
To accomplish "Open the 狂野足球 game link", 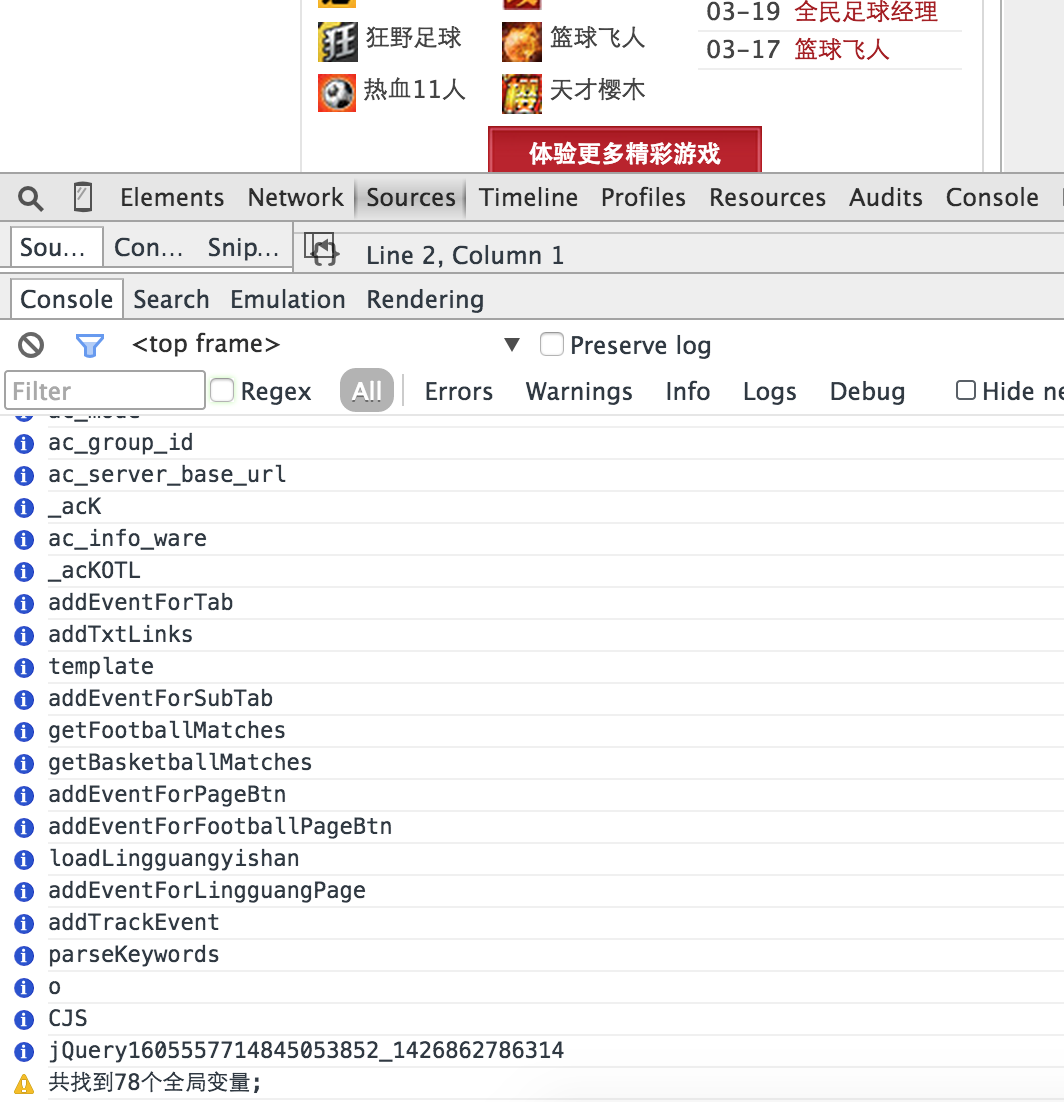I will pyautogui.click(x=413, y=37).
